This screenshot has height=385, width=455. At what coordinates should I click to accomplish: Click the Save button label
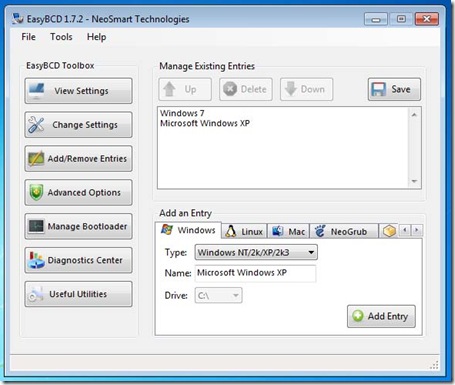pos(401,89)
